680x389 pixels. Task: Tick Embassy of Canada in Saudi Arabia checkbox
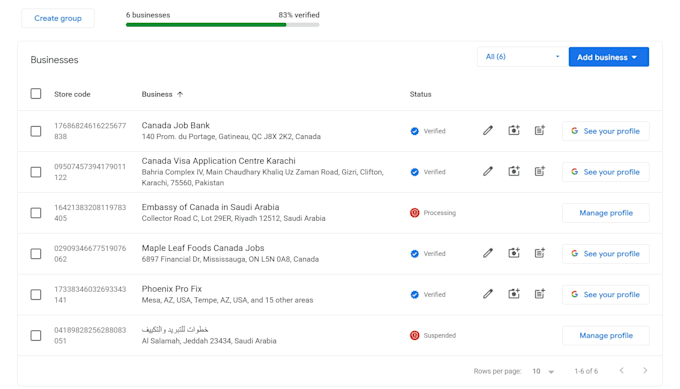36,212
